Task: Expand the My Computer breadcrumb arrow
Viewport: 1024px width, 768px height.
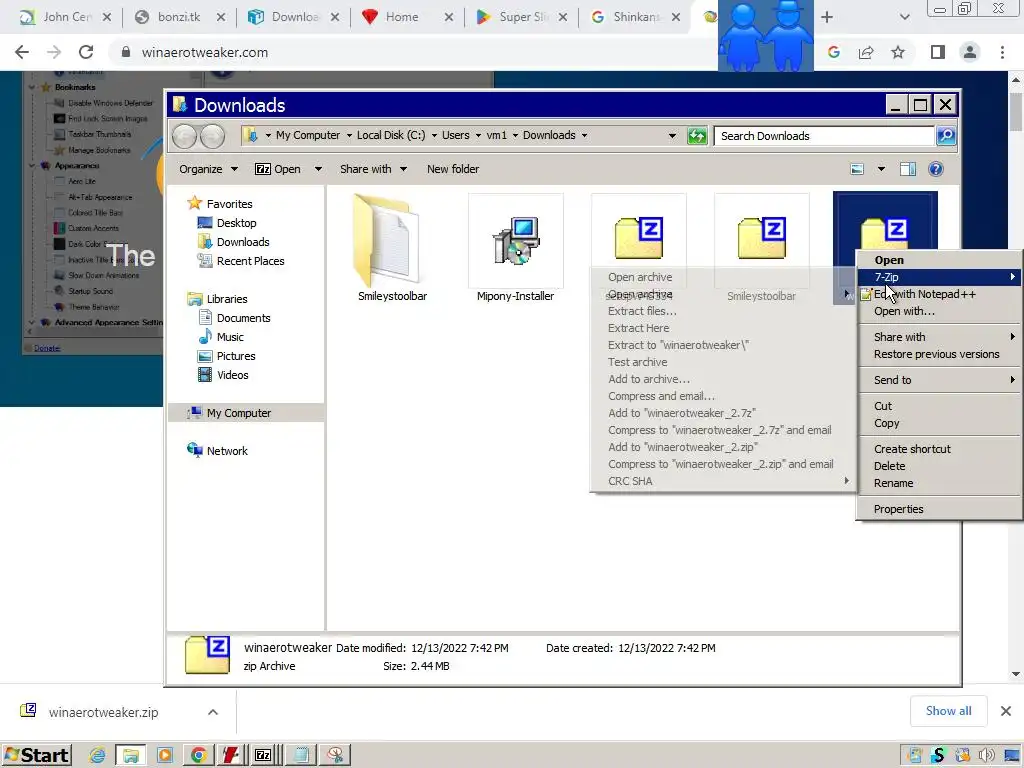Action: pyautogui.click(x=349, y=136)
